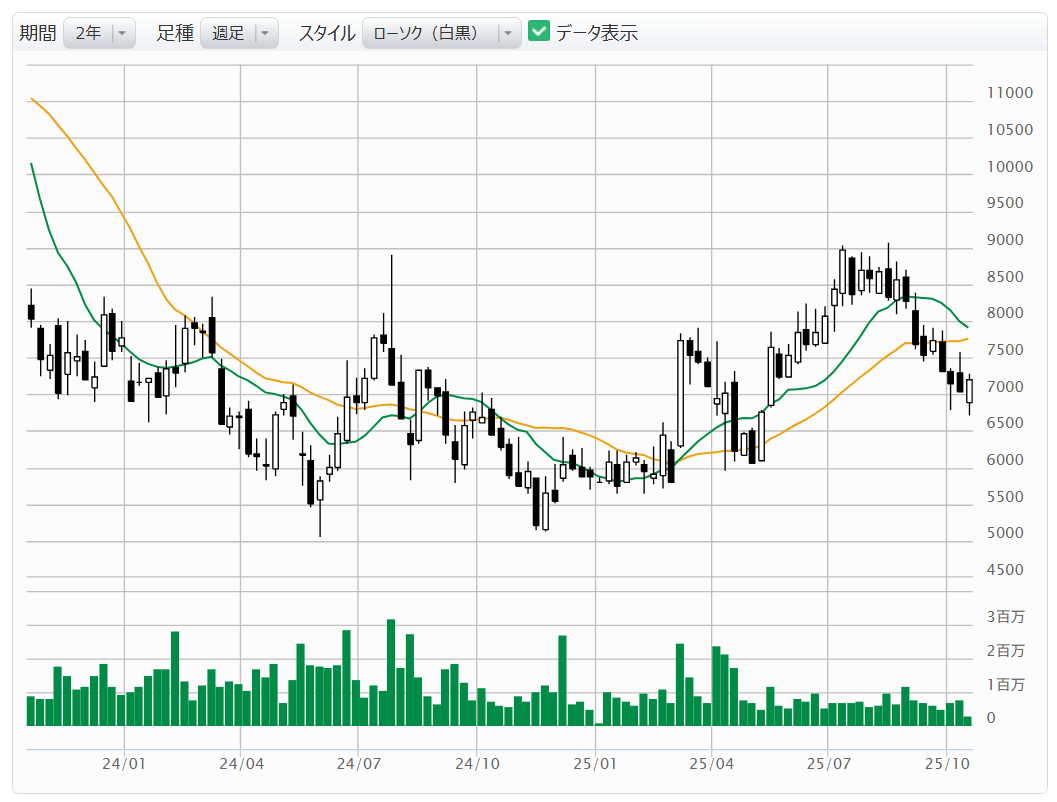Click the 期間 label text
The image size is (1057, 802).
[38, 33]
